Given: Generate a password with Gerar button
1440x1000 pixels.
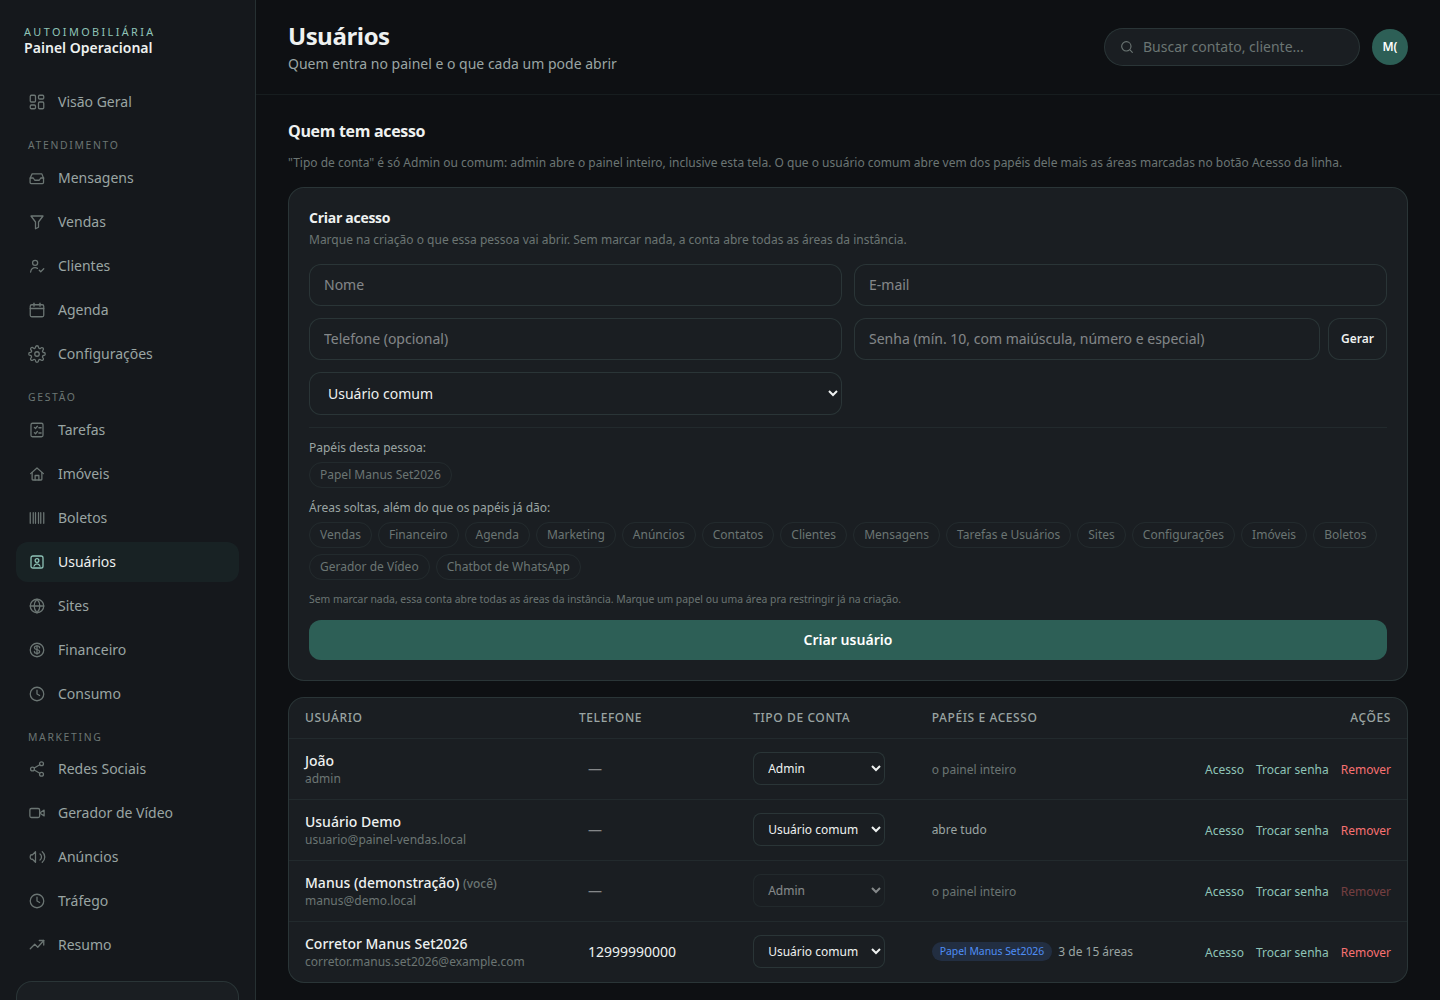Looking at the screenshot, I should click(x=1357, y=339).
